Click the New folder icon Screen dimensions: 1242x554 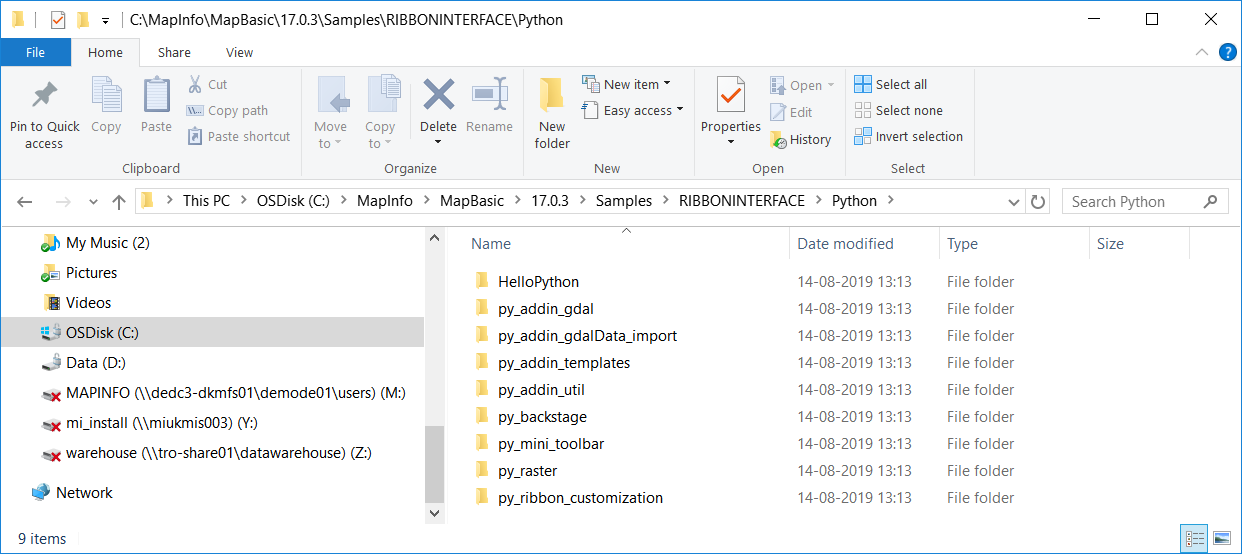tap(552, 96)
